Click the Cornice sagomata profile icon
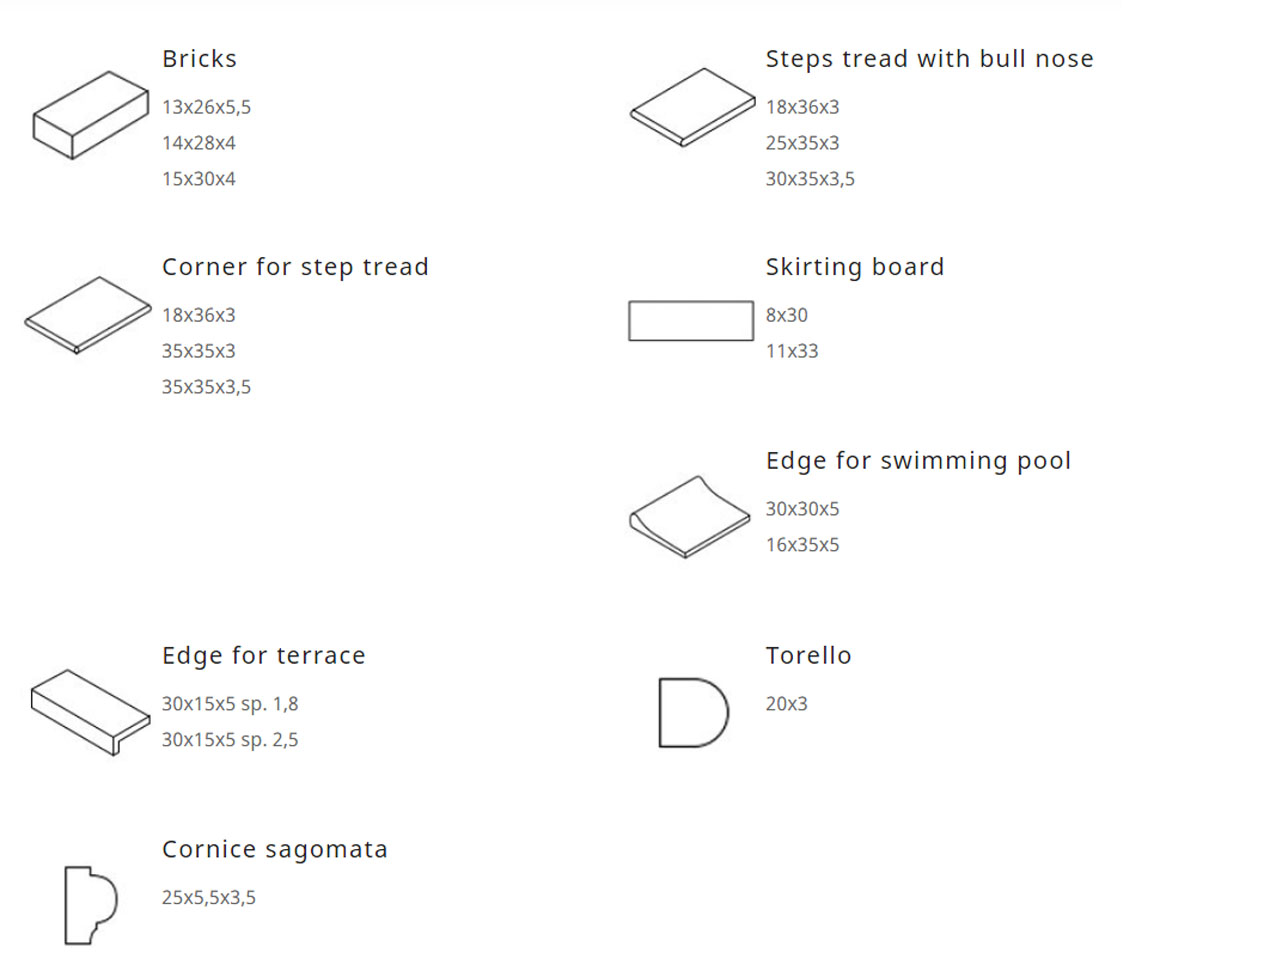The image size is (1280, 960). tap(91, 905)
